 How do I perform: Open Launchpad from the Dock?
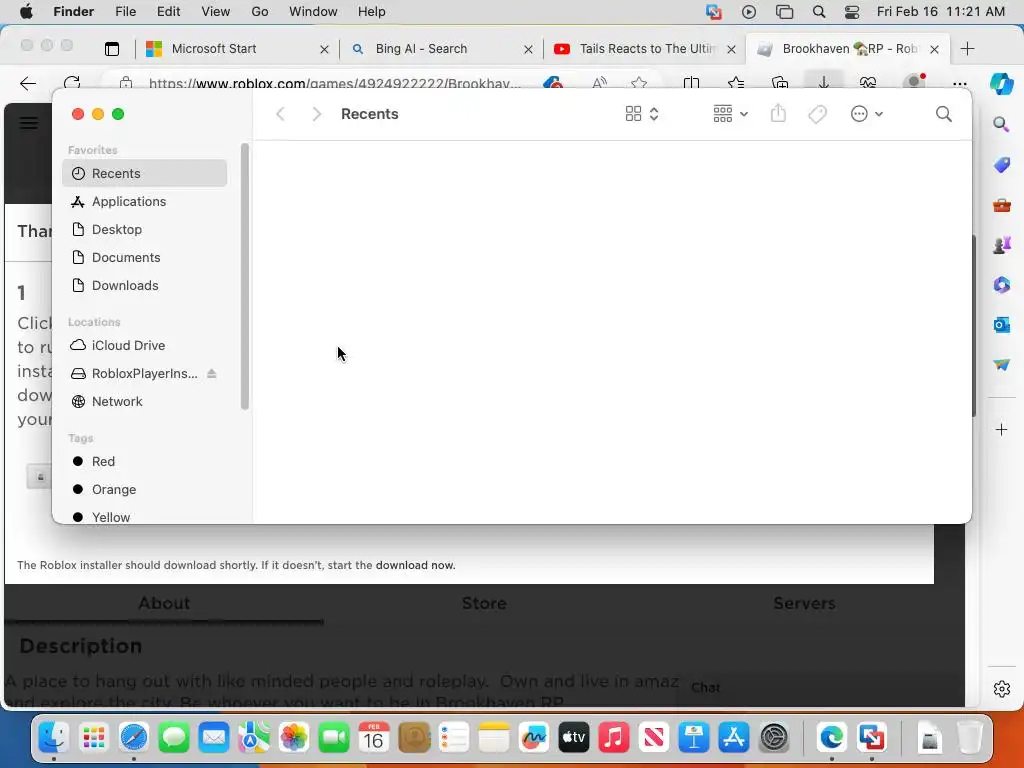coord(93,738)
